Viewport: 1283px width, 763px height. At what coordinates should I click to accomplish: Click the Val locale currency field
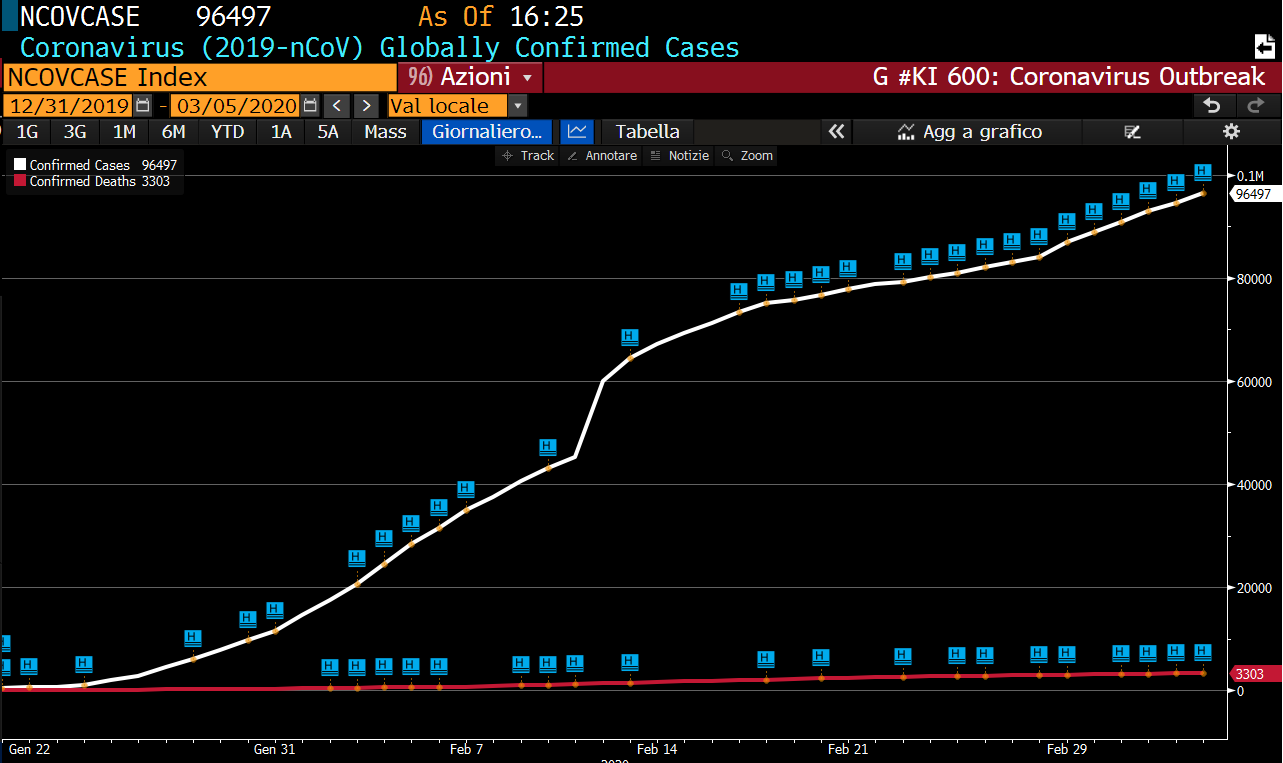pyautogui.click(x=448, y=106)
